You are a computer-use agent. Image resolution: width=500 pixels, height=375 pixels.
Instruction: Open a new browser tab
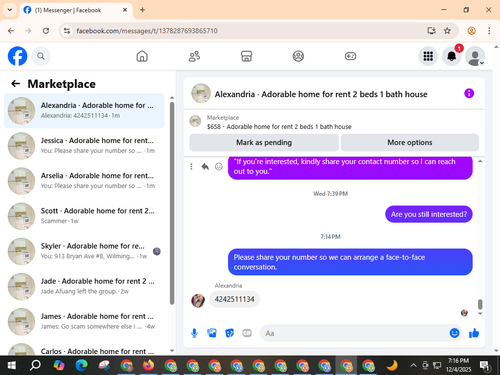[142, 10]
